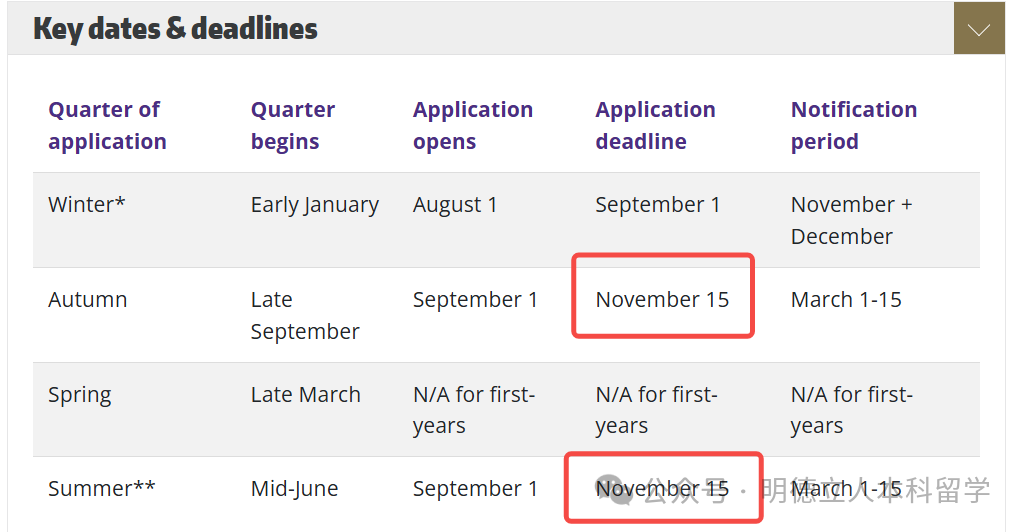Select the Winter* quarter cell
The height and width of the screenshot is (532, 1023).
click(x=87, y=205)
